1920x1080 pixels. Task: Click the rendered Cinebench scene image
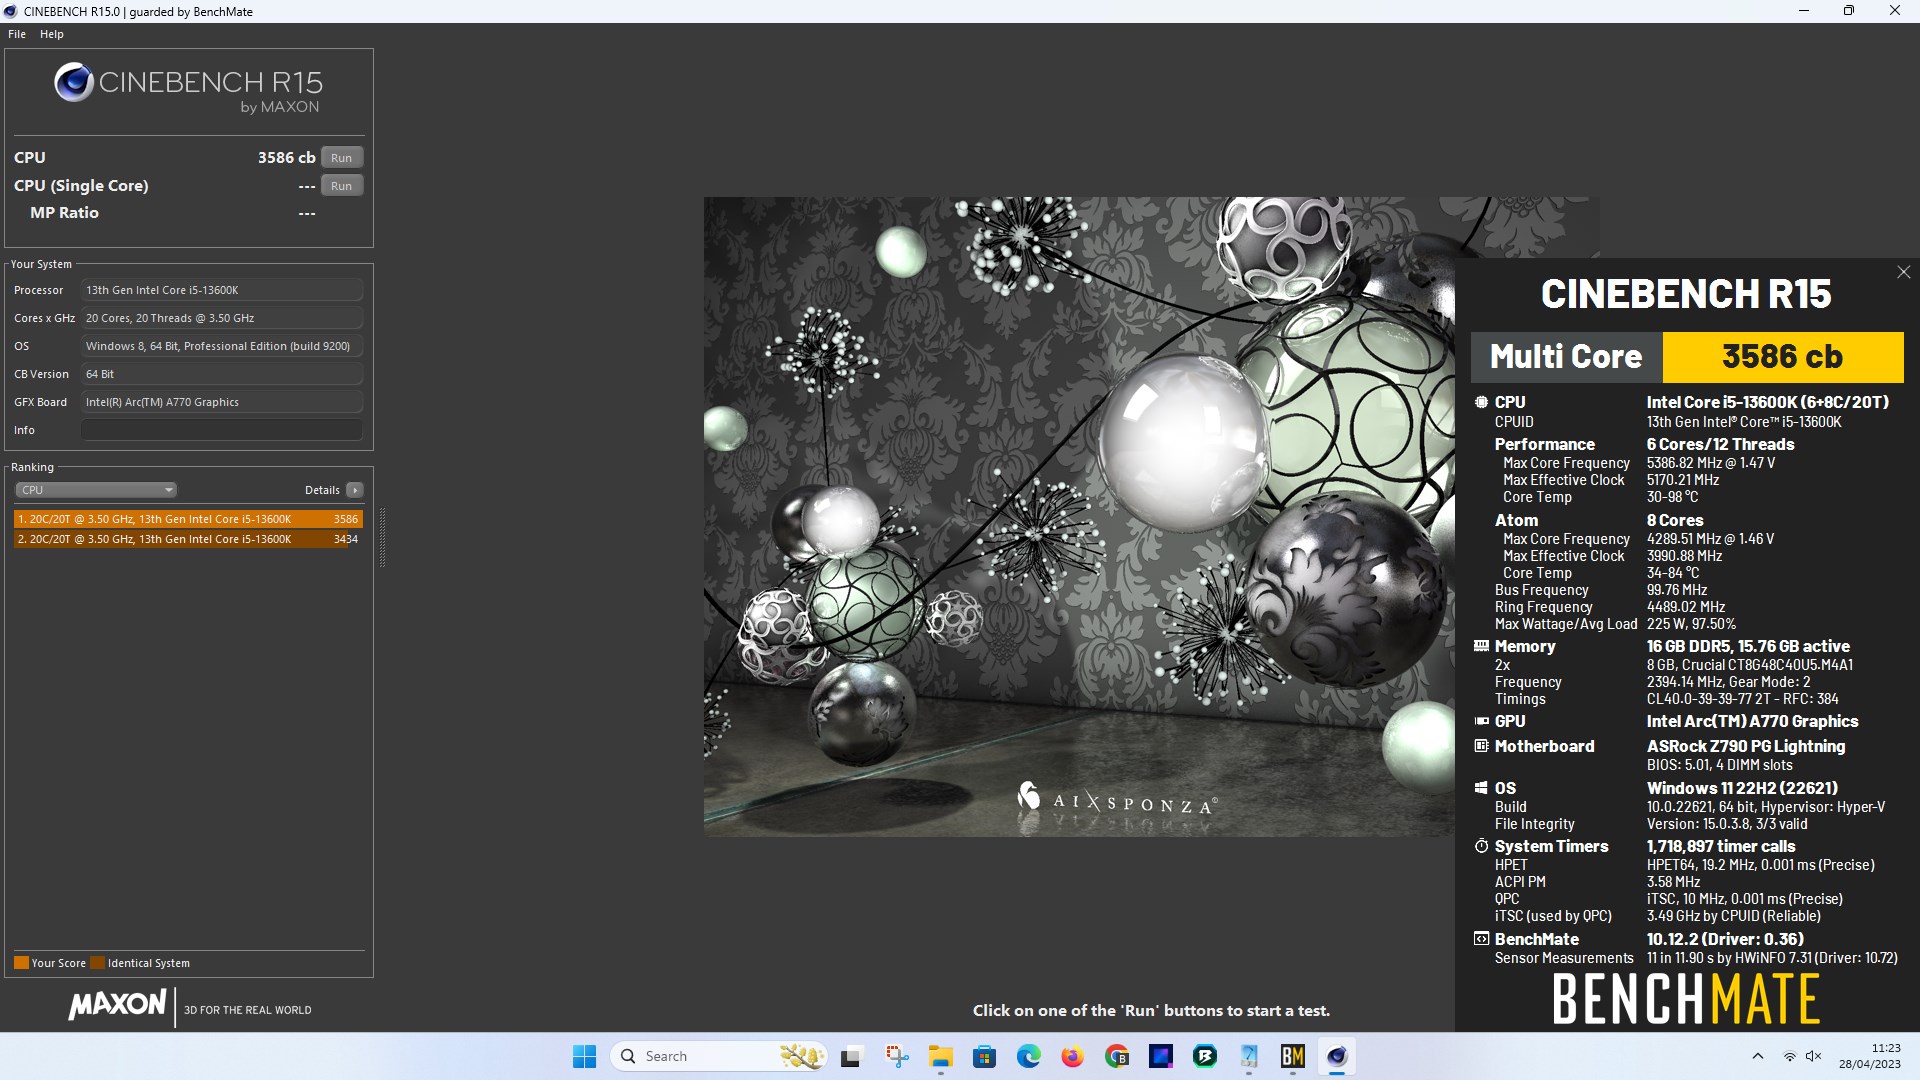click(1079, 516)
